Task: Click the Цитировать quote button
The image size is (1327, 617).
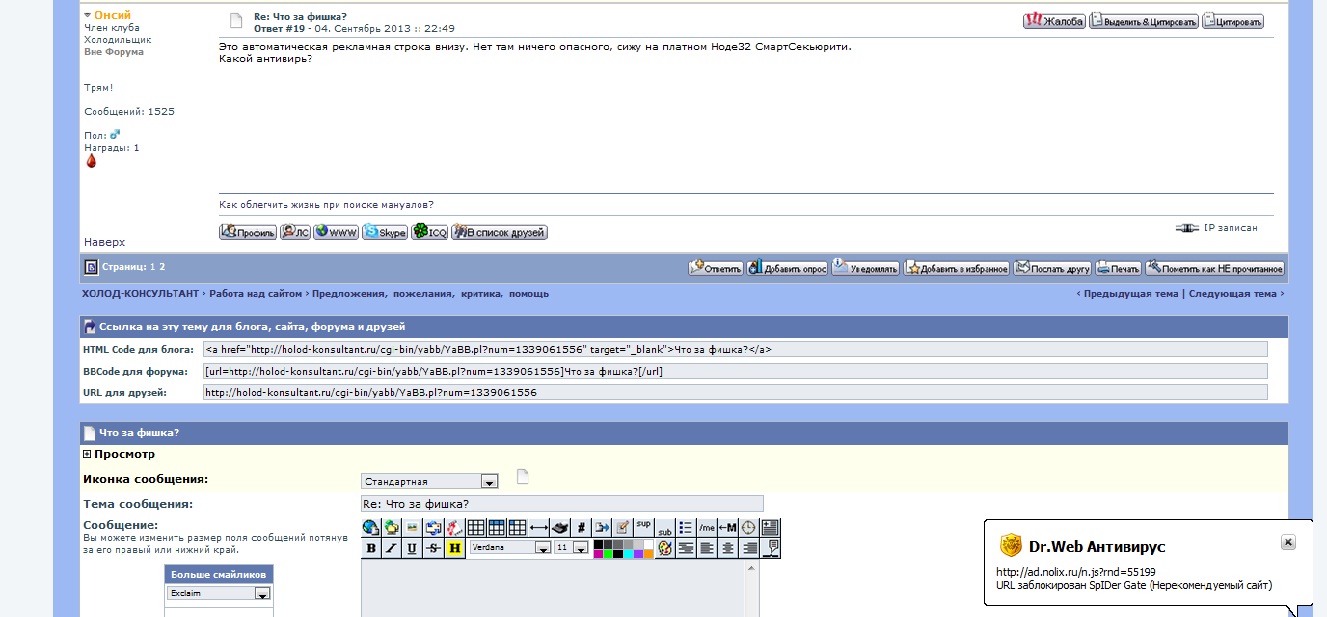Action: pos(1233,21)
